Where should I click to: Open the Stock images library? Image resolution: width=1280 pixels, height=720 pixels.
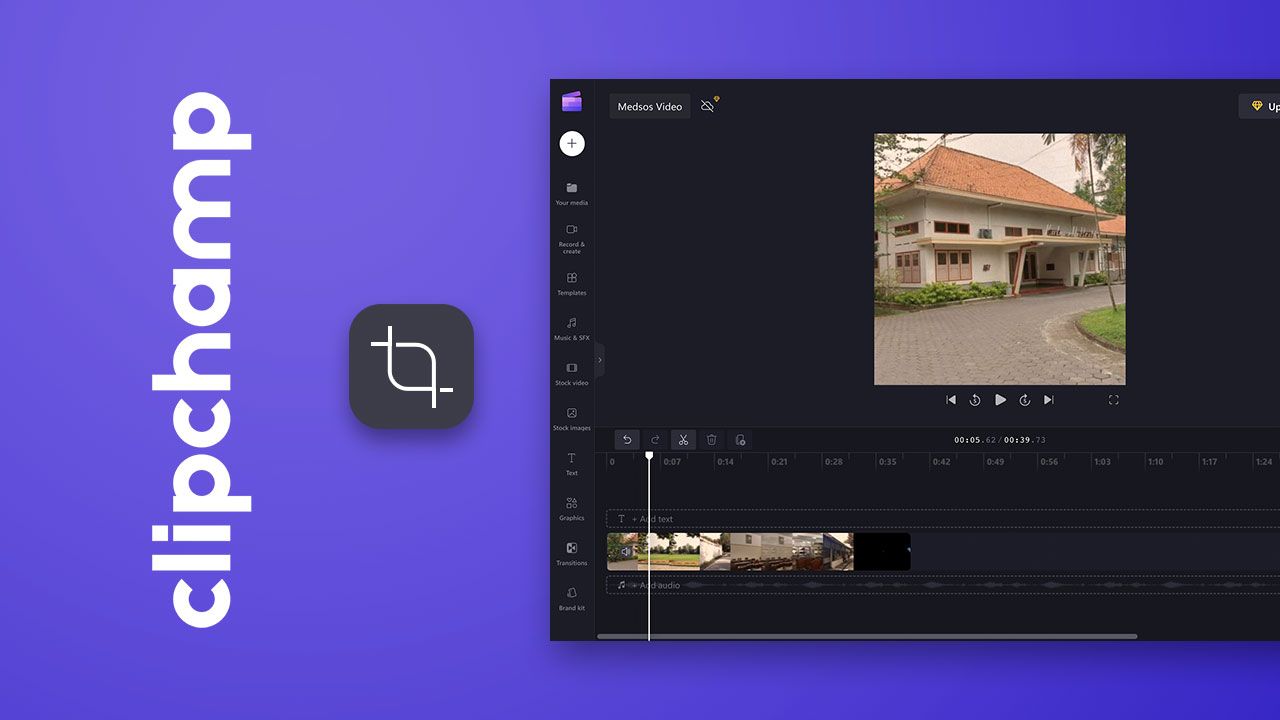pos(572,418)
